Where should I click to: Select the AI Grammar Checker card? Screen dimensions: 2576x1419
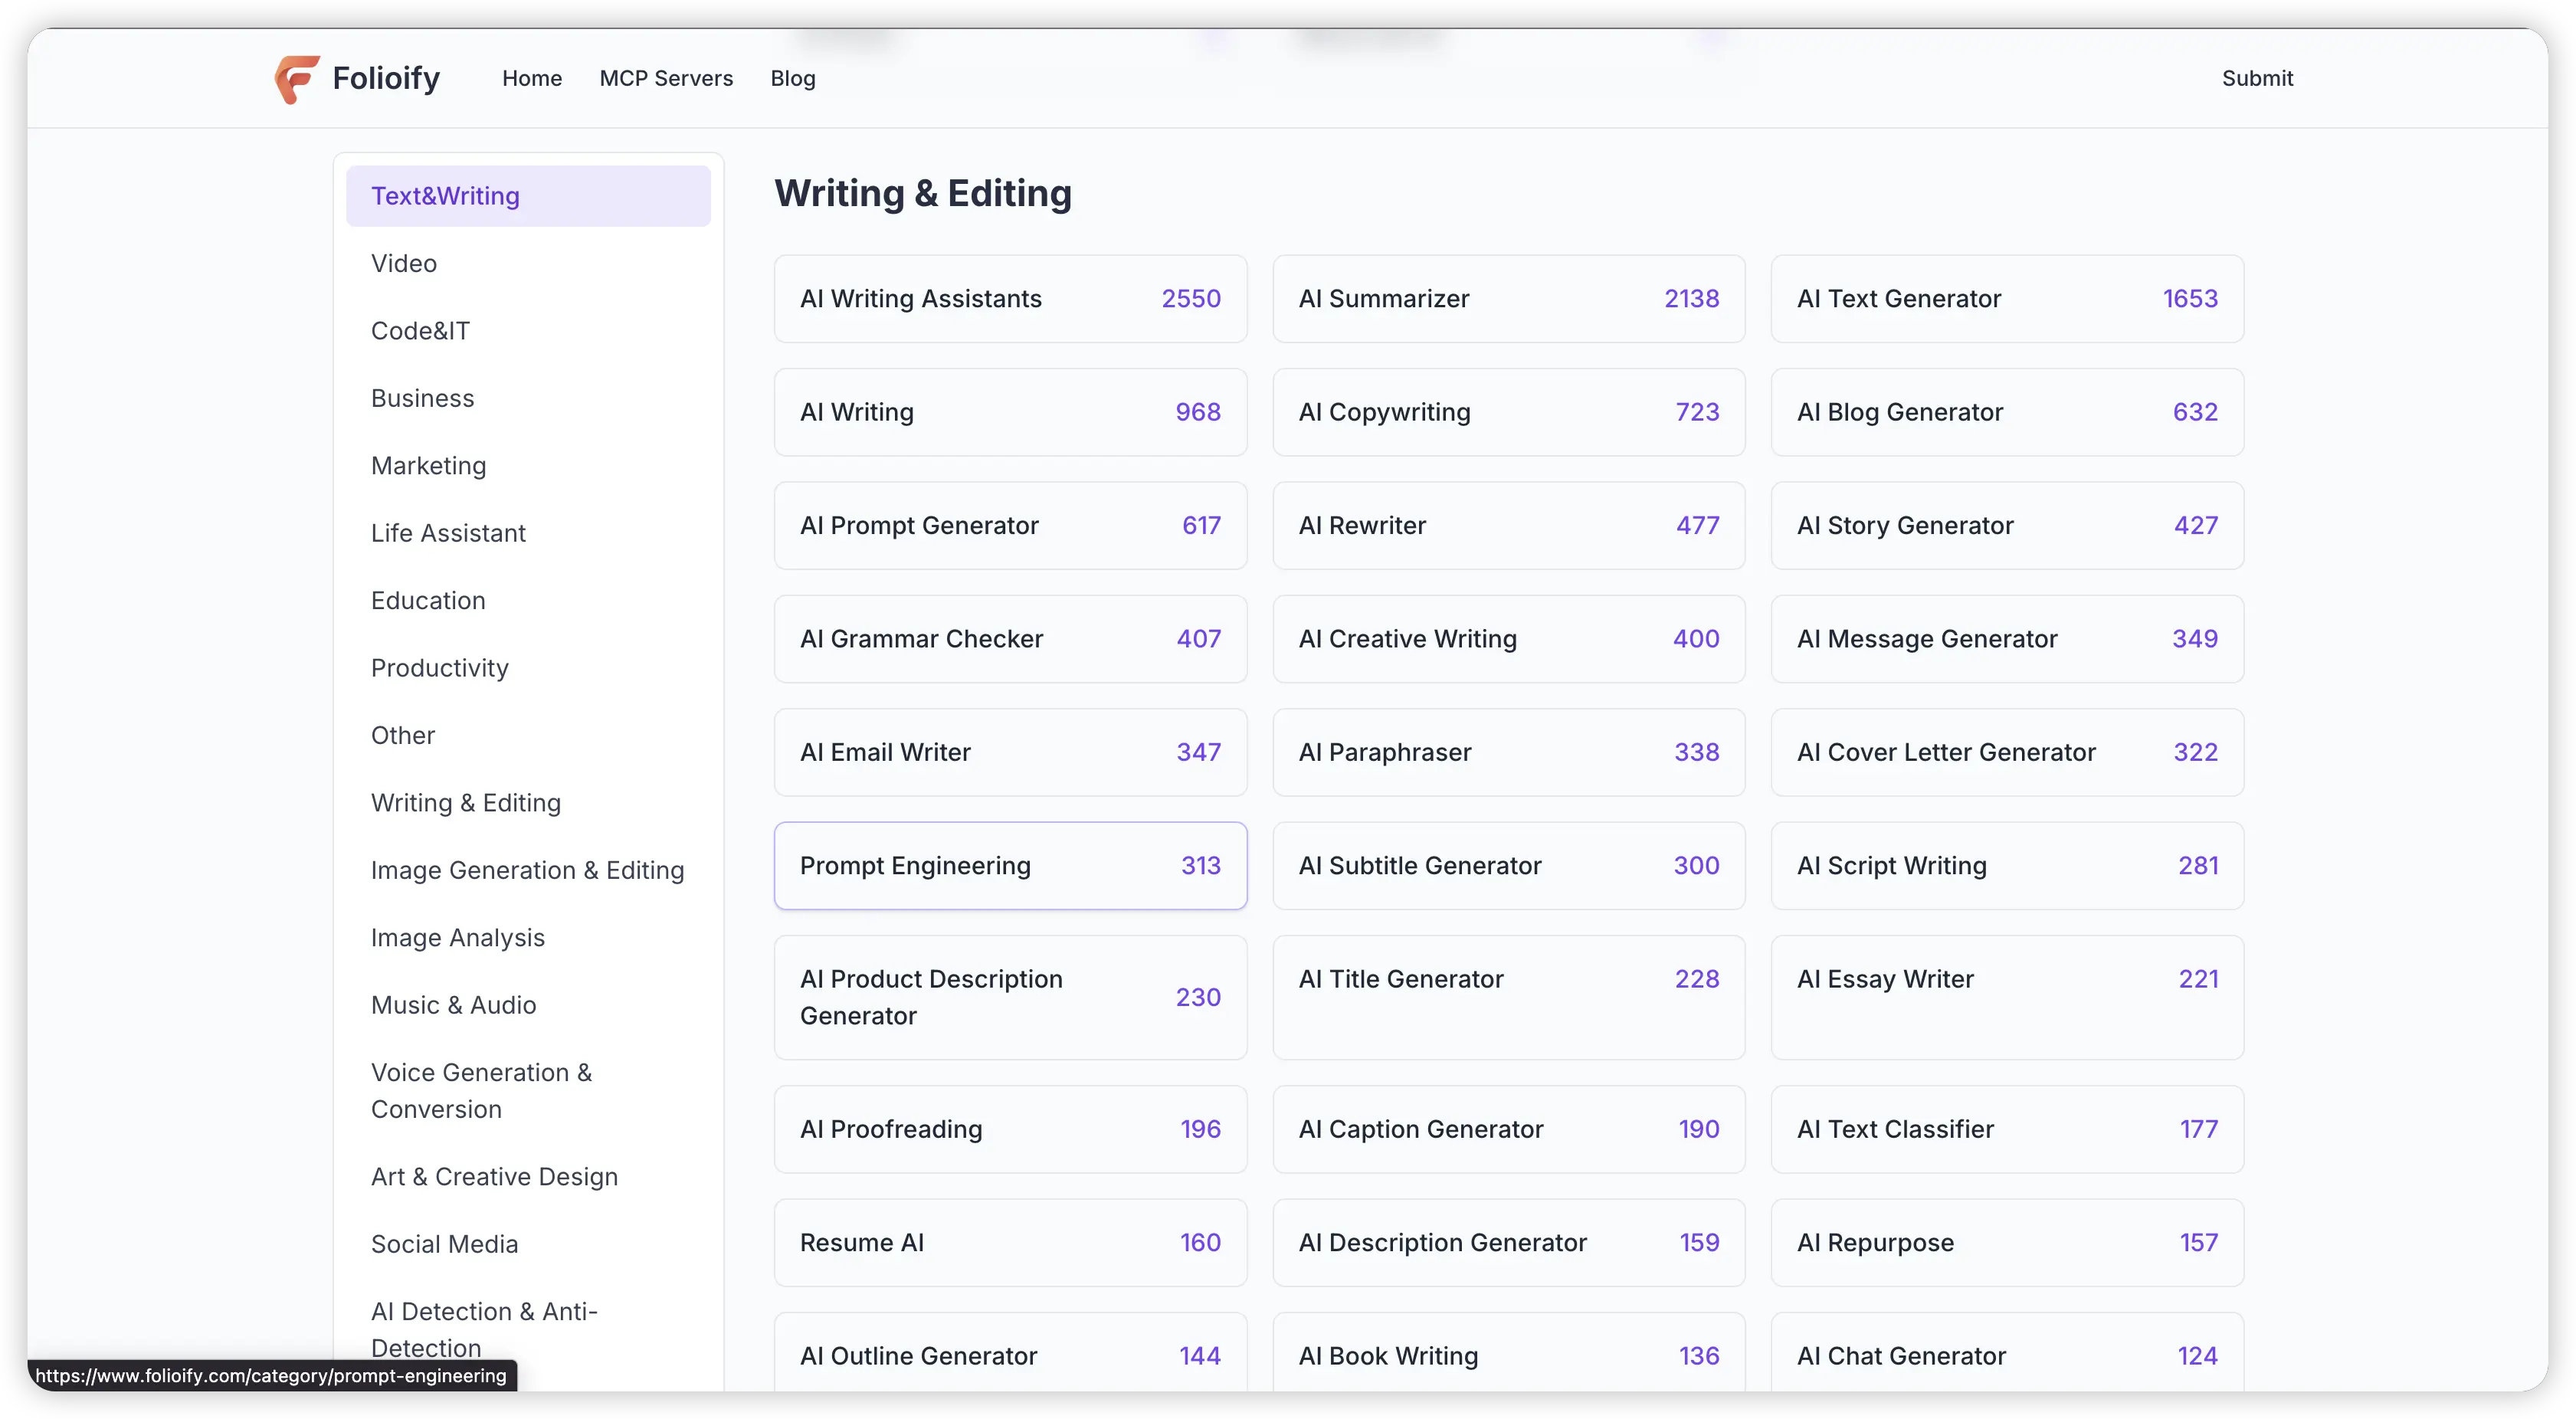[x=1009, y=639]
